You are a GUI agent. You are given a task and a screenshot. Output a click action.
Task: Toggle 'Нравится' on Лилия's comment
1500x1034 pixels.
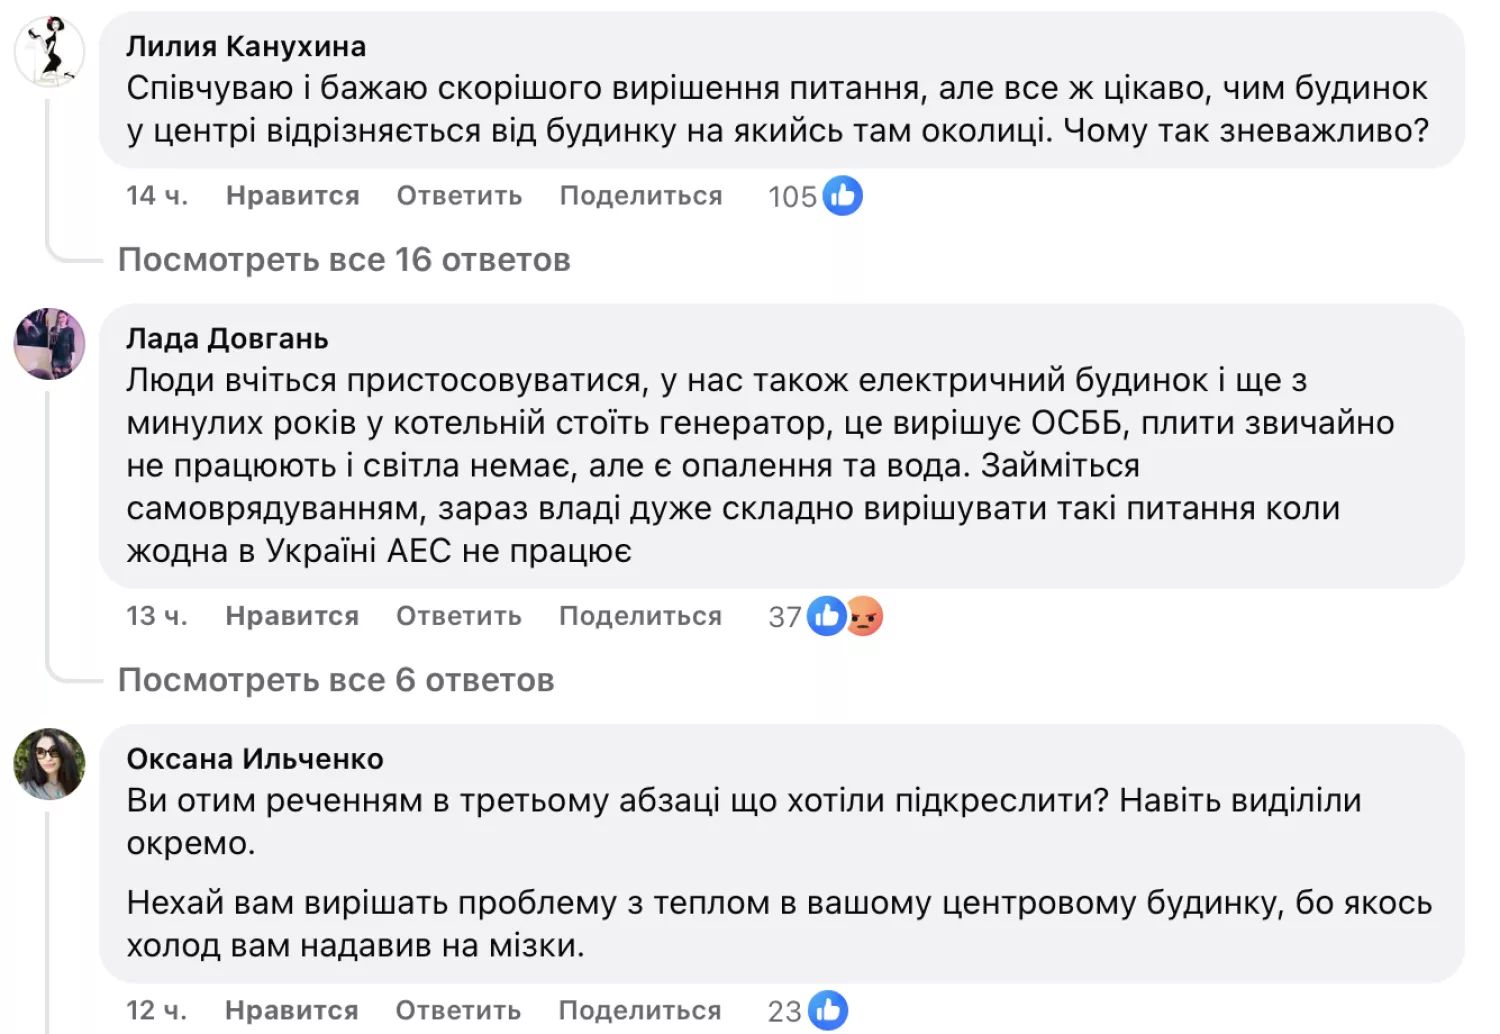[x=292, y=196]
